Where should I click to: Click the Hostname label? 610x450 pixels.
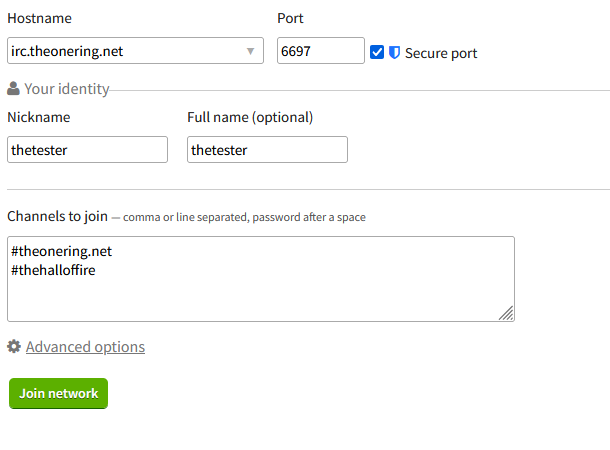(39, 18)
